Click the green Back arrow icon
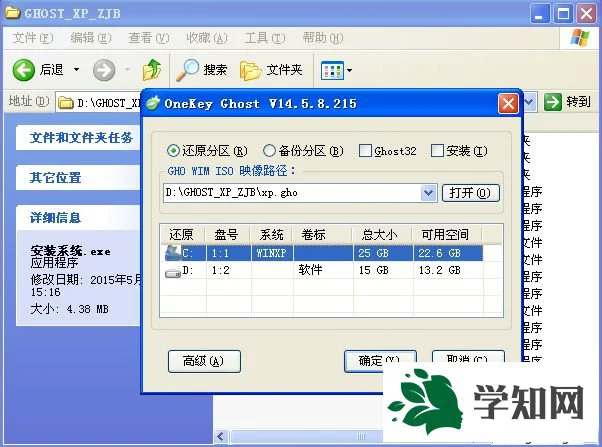This screenshot has width=602, height=447. pyautogui.click(x=23, y=70)
